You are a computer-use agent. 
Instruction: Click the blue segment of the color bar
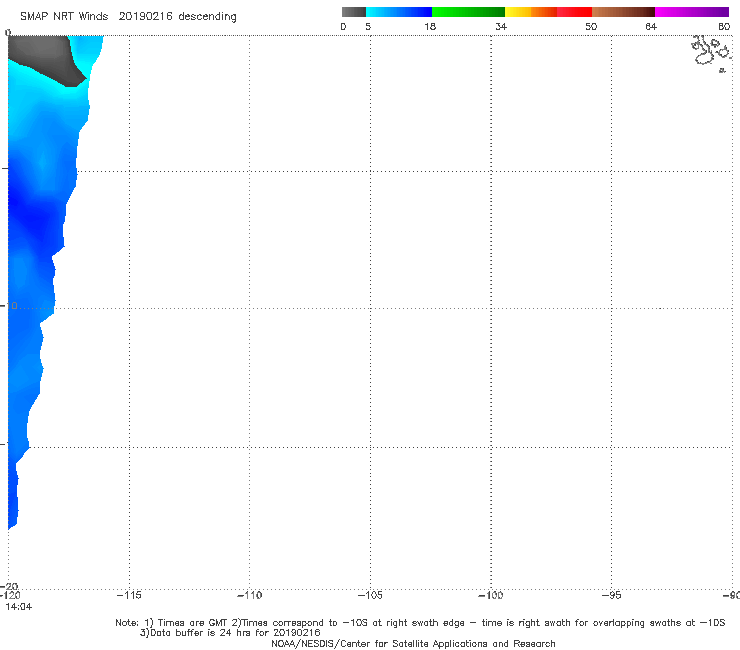399,12
